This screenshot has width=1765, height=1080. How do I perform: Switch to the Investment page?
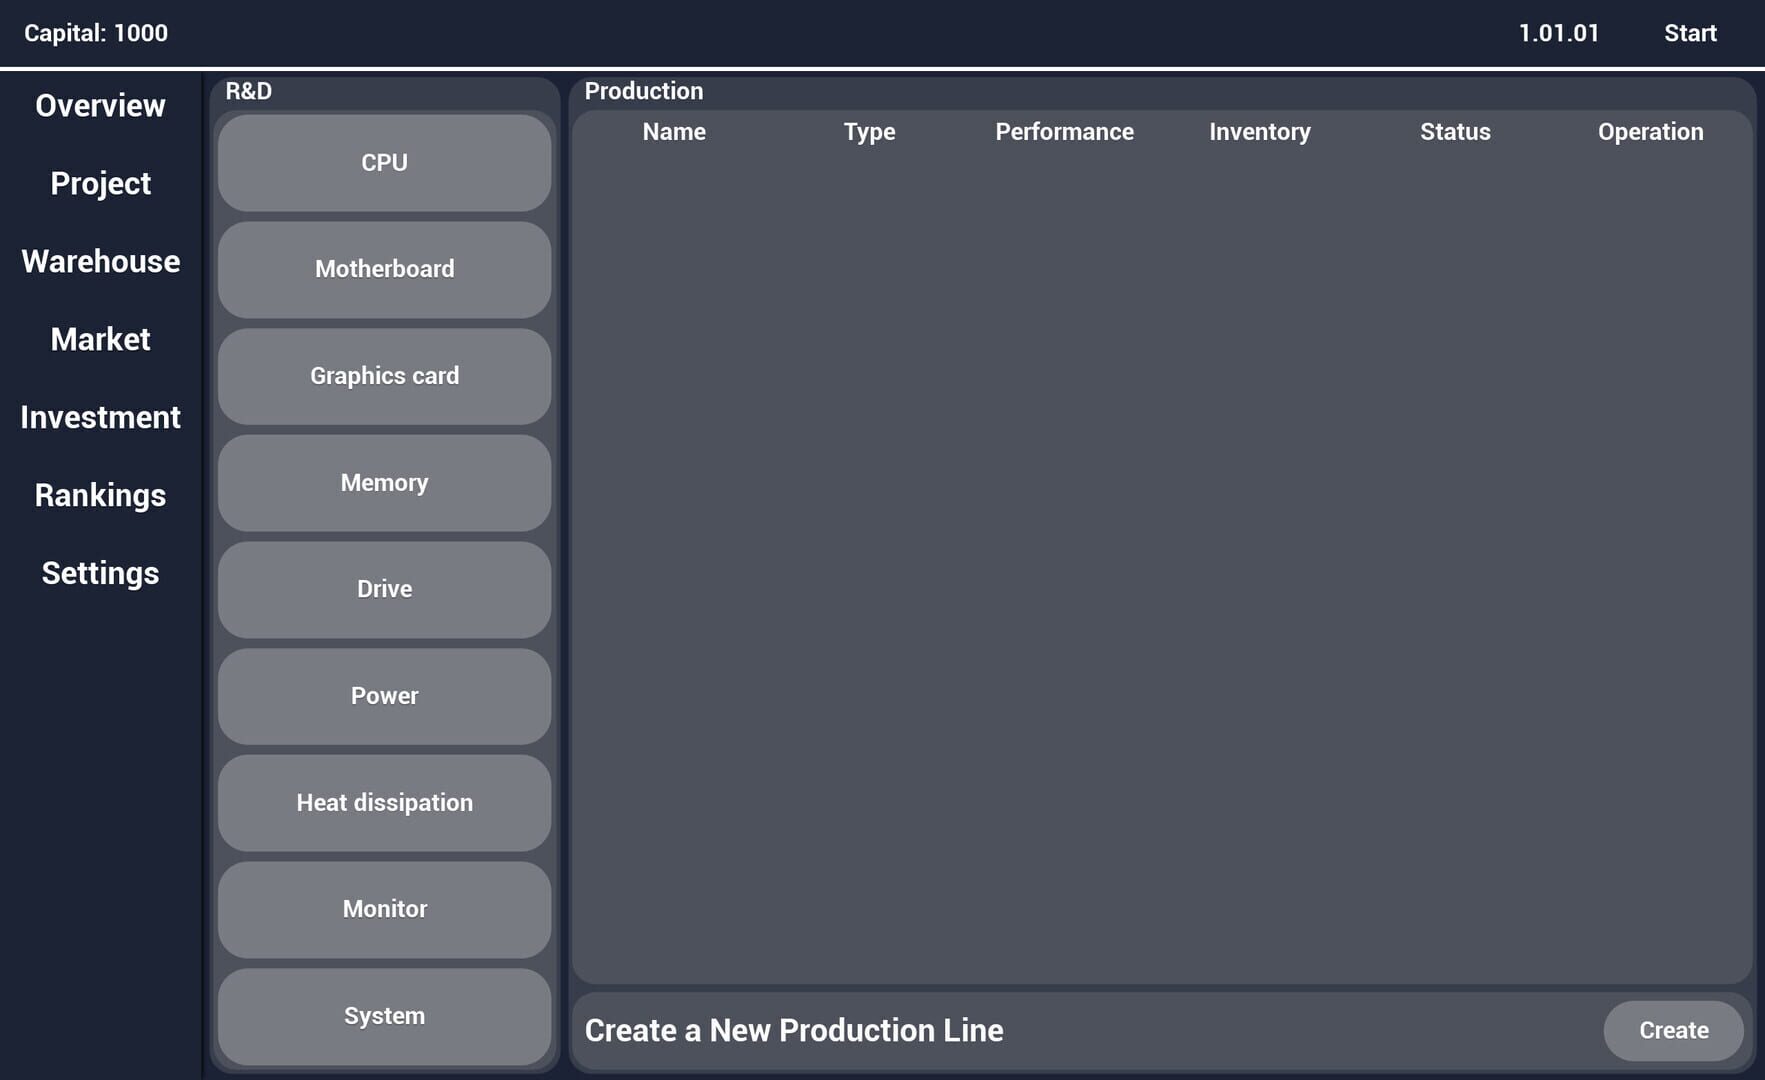coord(100,417)
